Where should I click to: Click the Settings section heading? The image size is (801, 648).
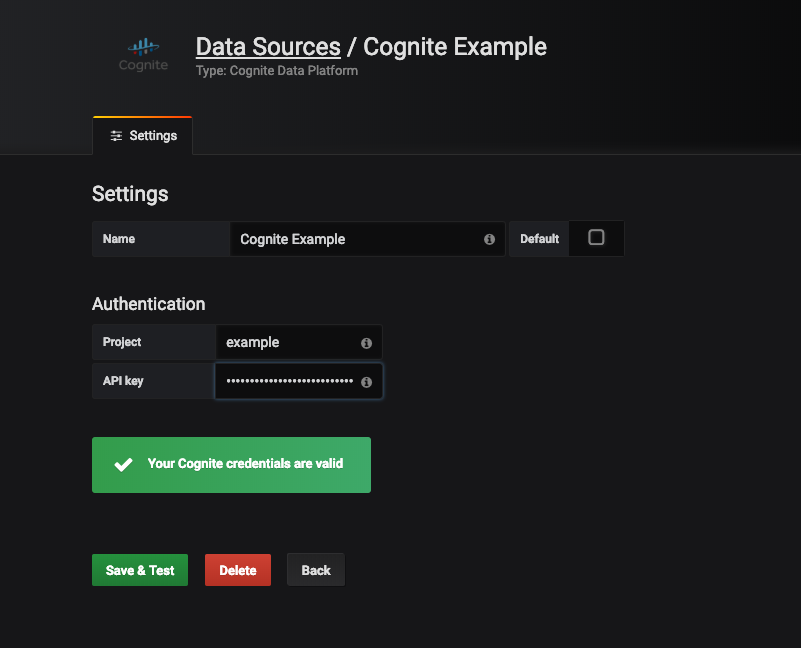[130, 194]
